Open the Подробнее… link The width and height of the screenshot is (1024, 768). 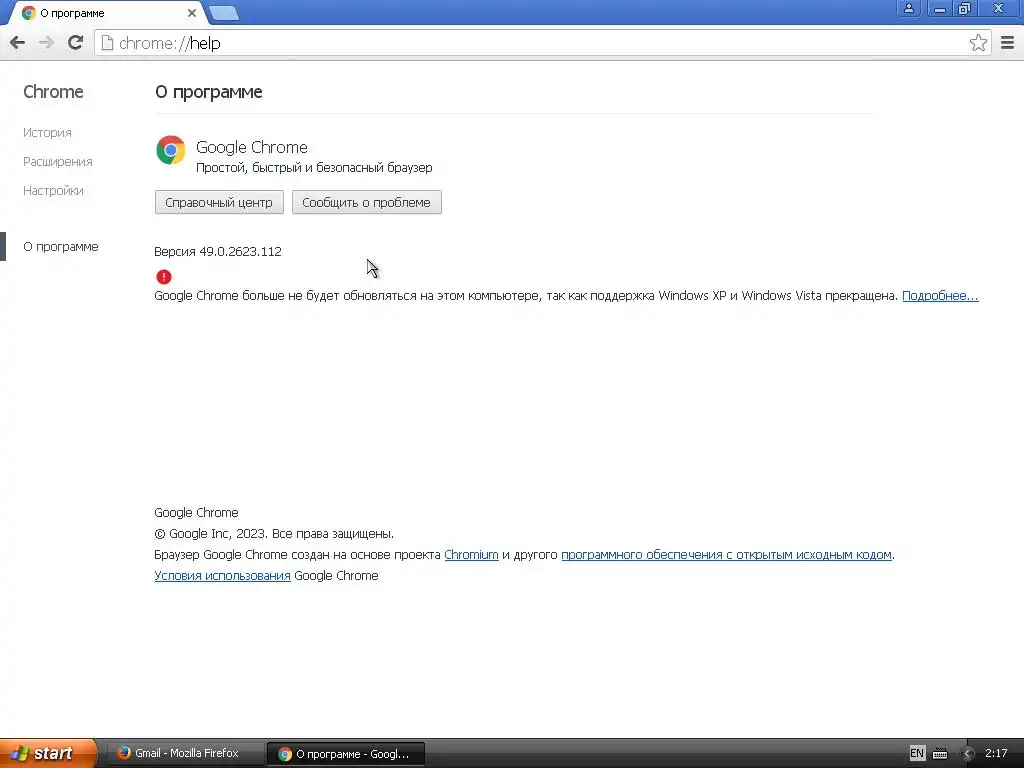940,296
